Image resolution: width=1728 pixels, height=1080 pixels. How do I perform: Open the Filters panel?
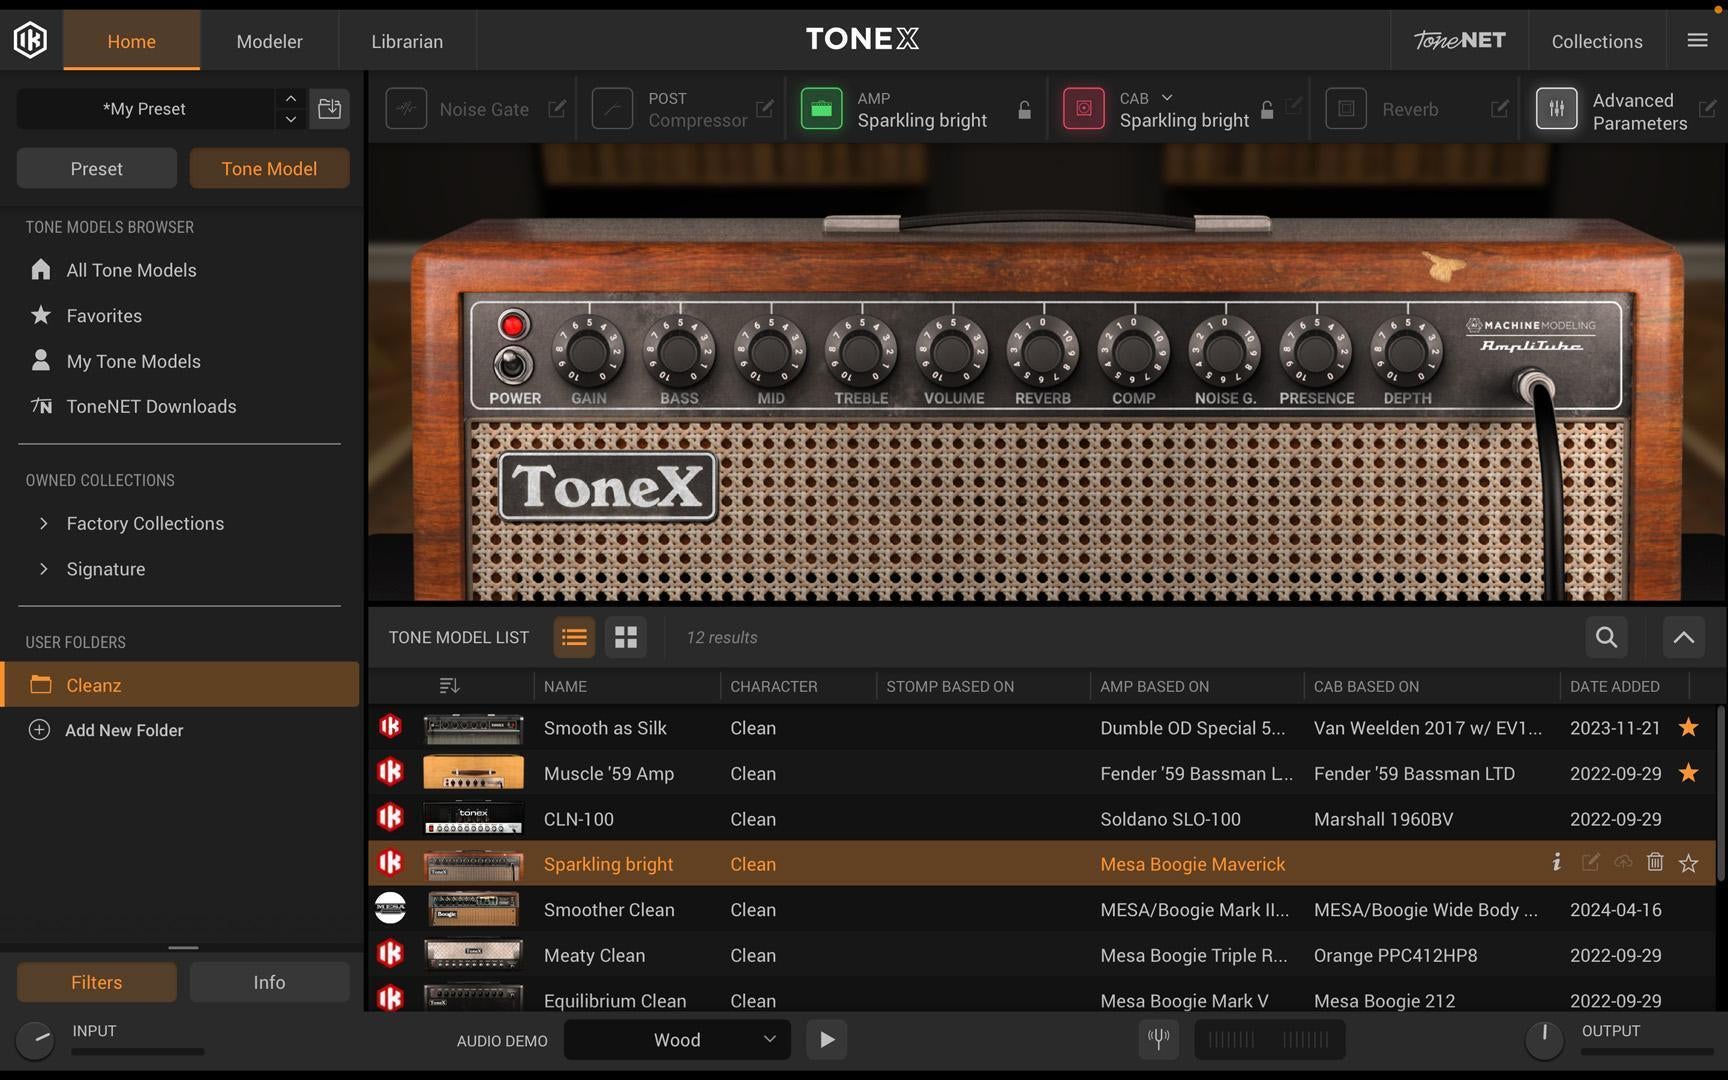(x=96, y=981)
